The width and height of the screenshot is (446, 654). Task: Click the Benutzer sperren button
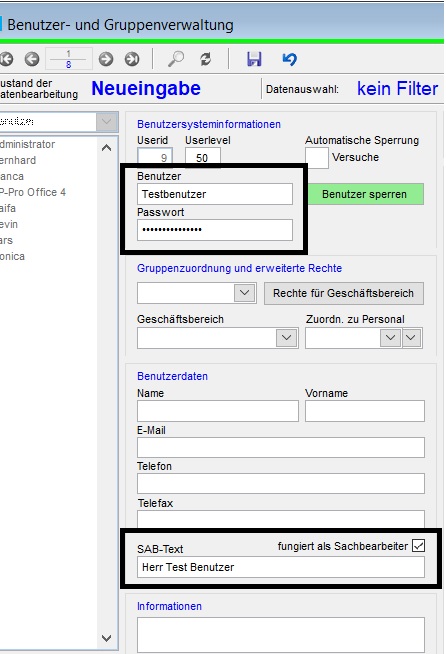pos(364,194)
